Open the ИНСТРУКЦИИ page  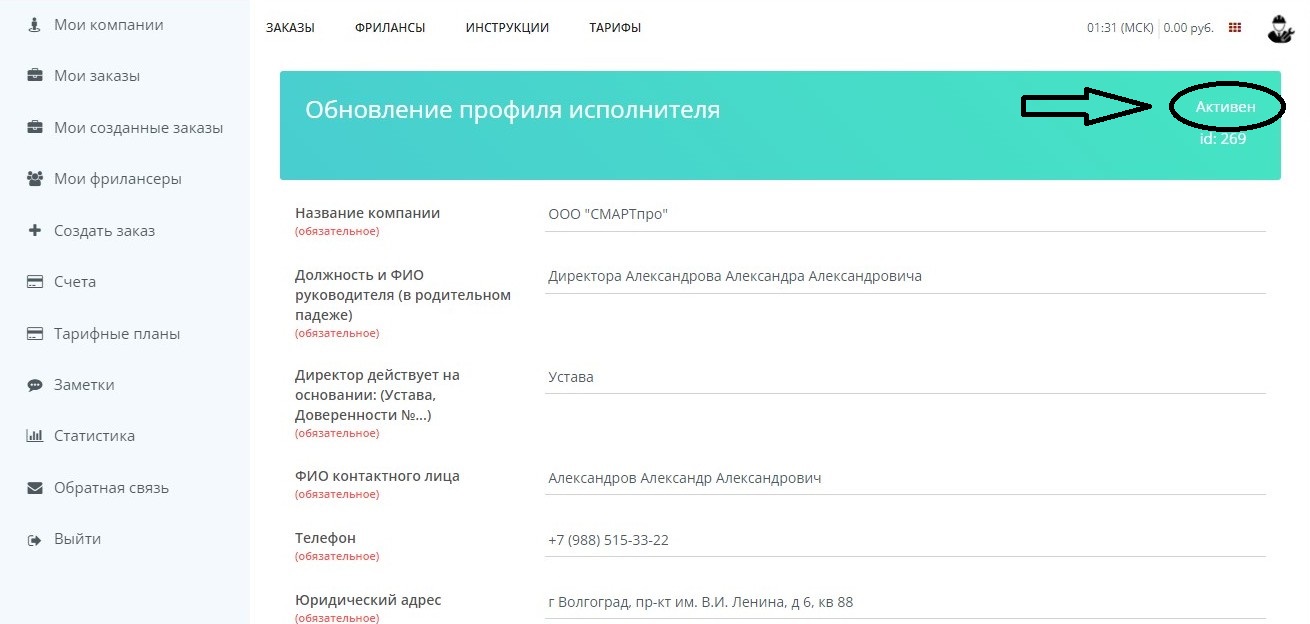coord(507,28)
